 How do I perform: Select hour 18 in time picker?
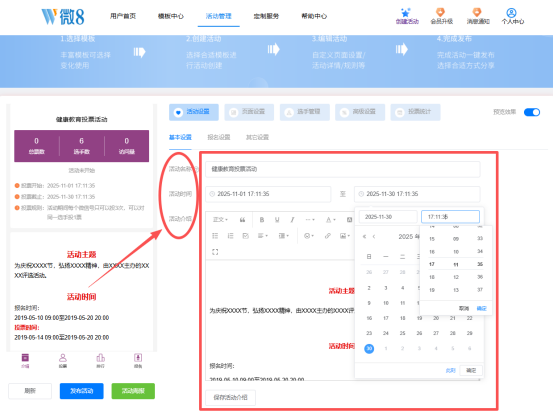tap(432, 277)
